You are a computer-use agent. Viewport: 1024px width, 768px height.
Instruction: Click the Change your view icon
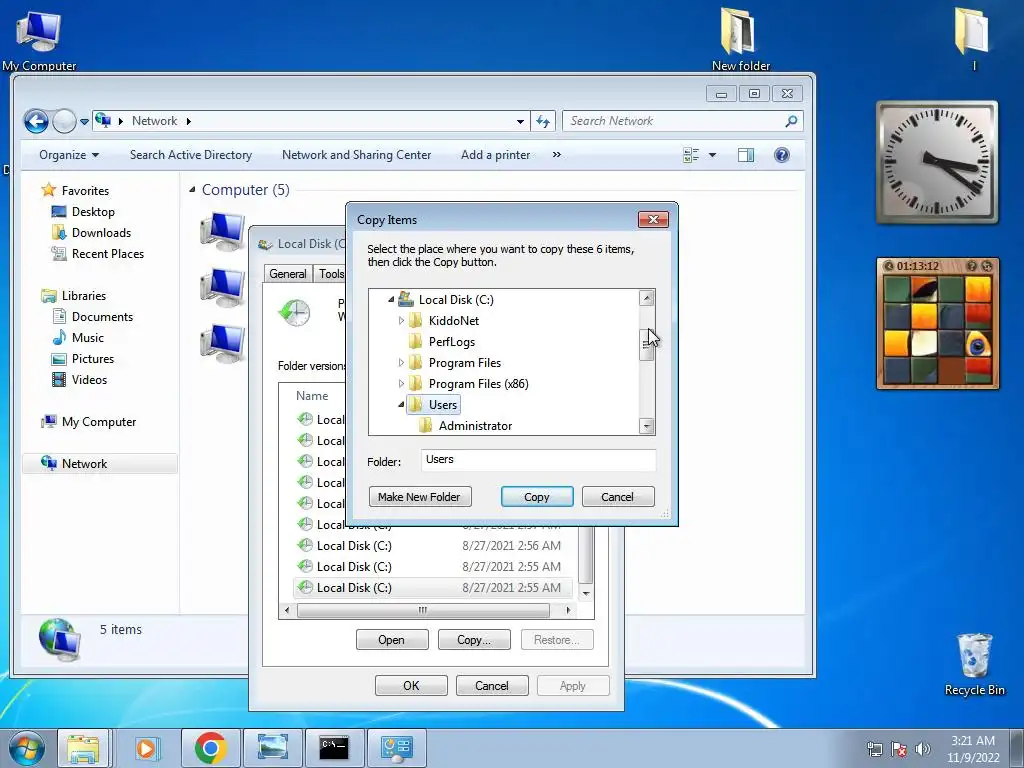pyautogui.click(x=690, y=155)
